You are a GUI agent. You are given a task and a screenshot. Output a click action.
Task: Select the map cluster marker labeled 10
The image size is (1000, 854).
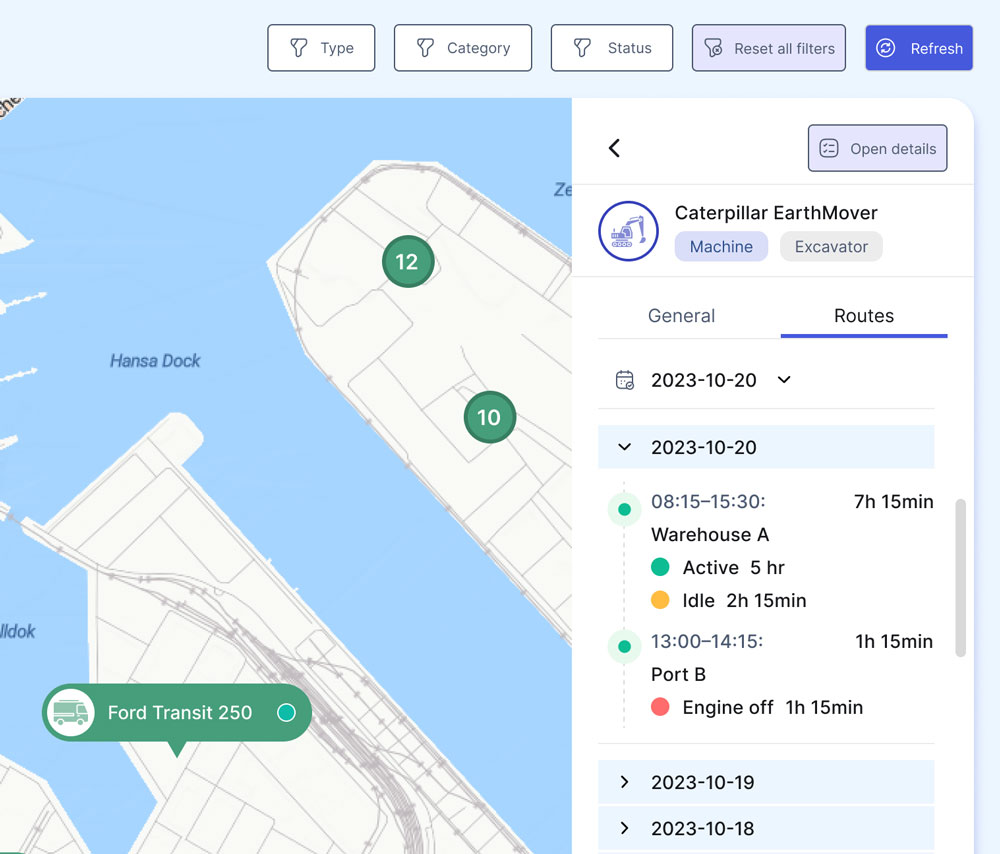coord(489,417)
